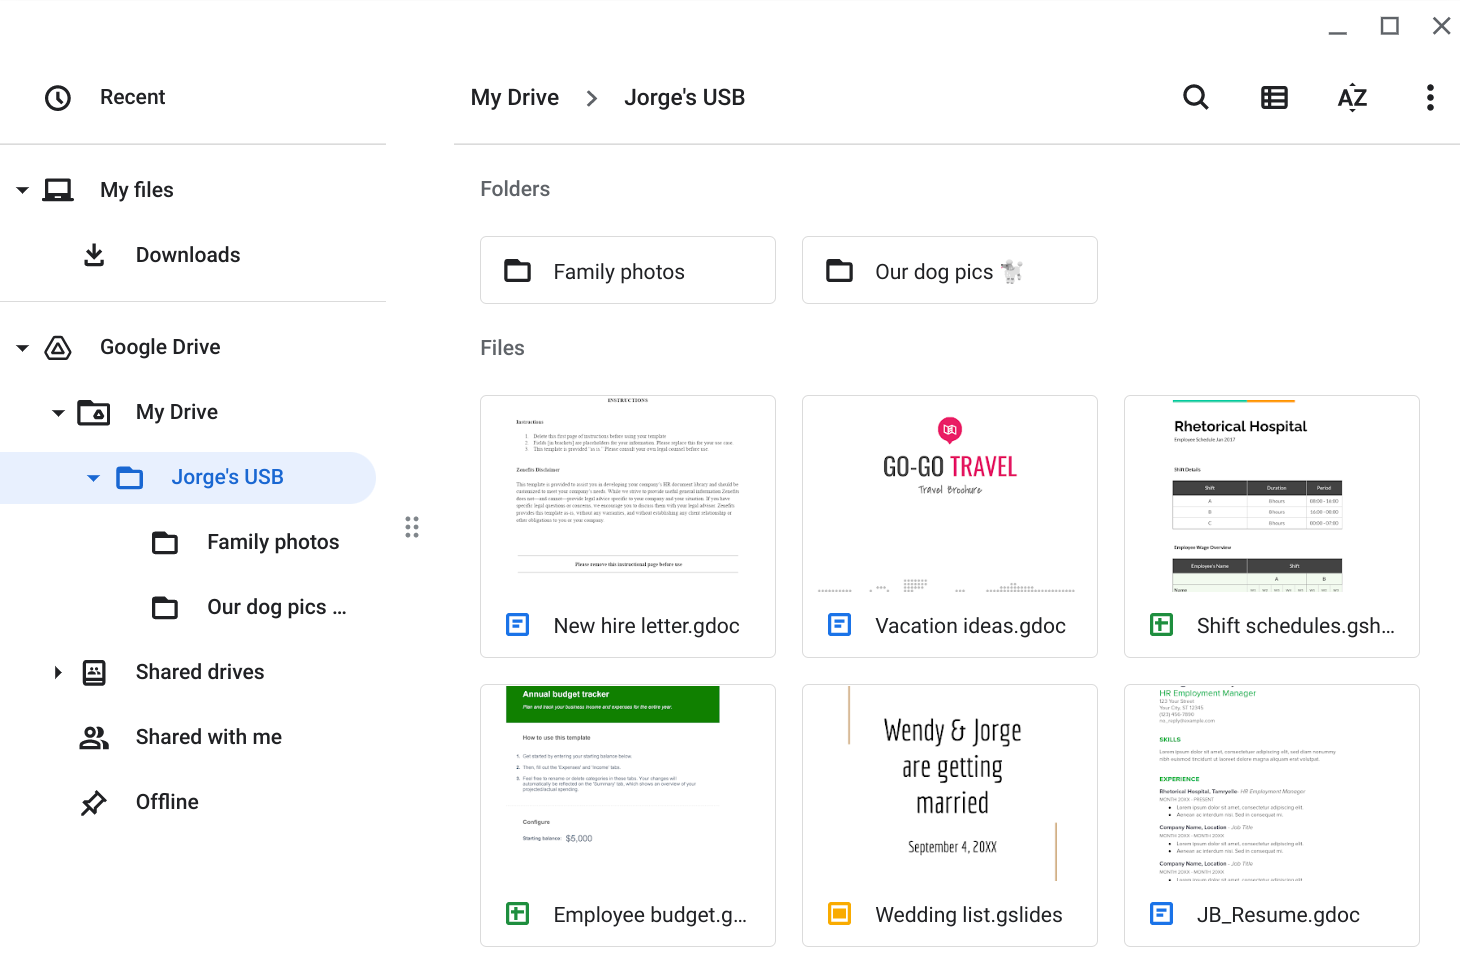Open Wedding list.gslides file
The height and width of the screenshot is (965, 1460).
point(950,815)
